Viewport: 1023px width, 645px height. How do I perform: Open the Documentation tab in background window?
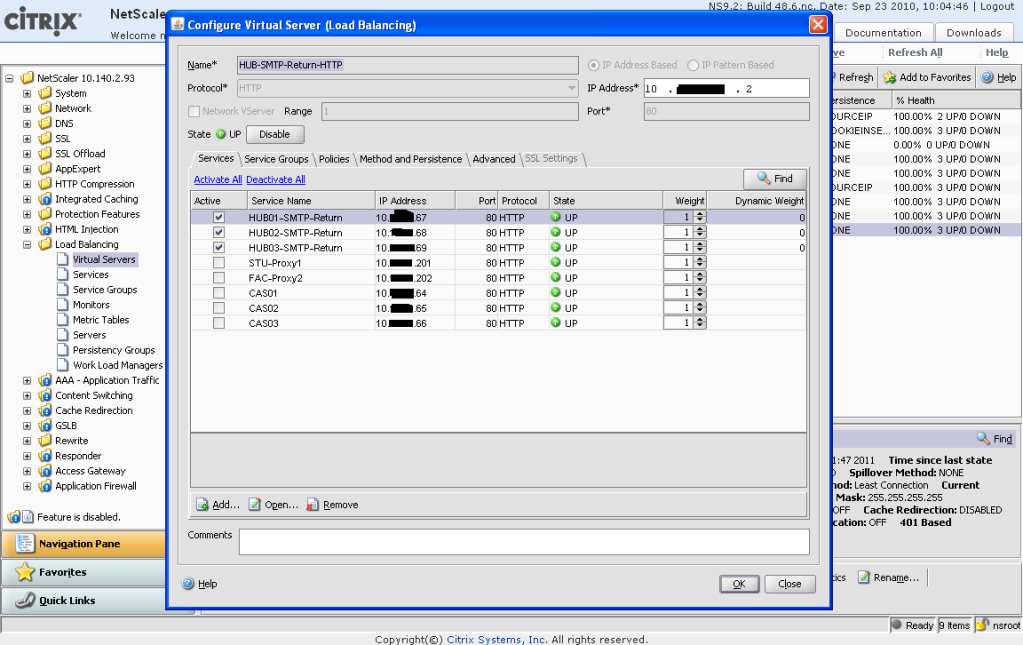pos(883,33)
